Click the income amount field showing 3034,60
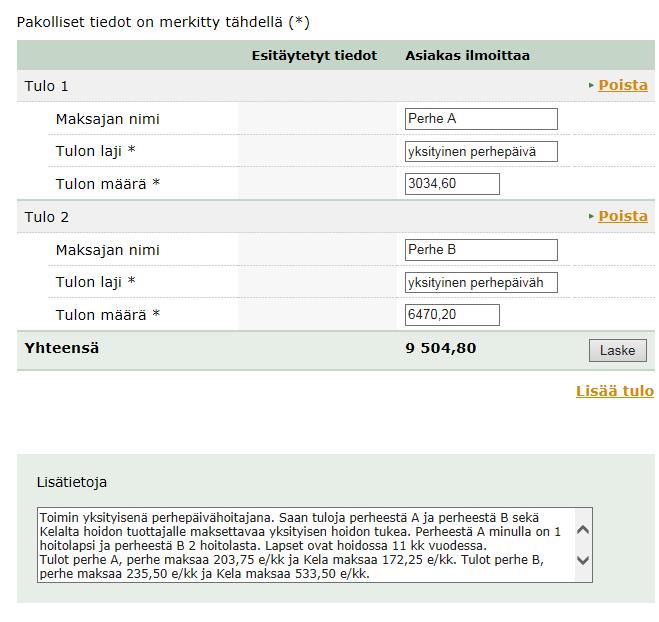This screenshot has height=622, width=659. 452,184
